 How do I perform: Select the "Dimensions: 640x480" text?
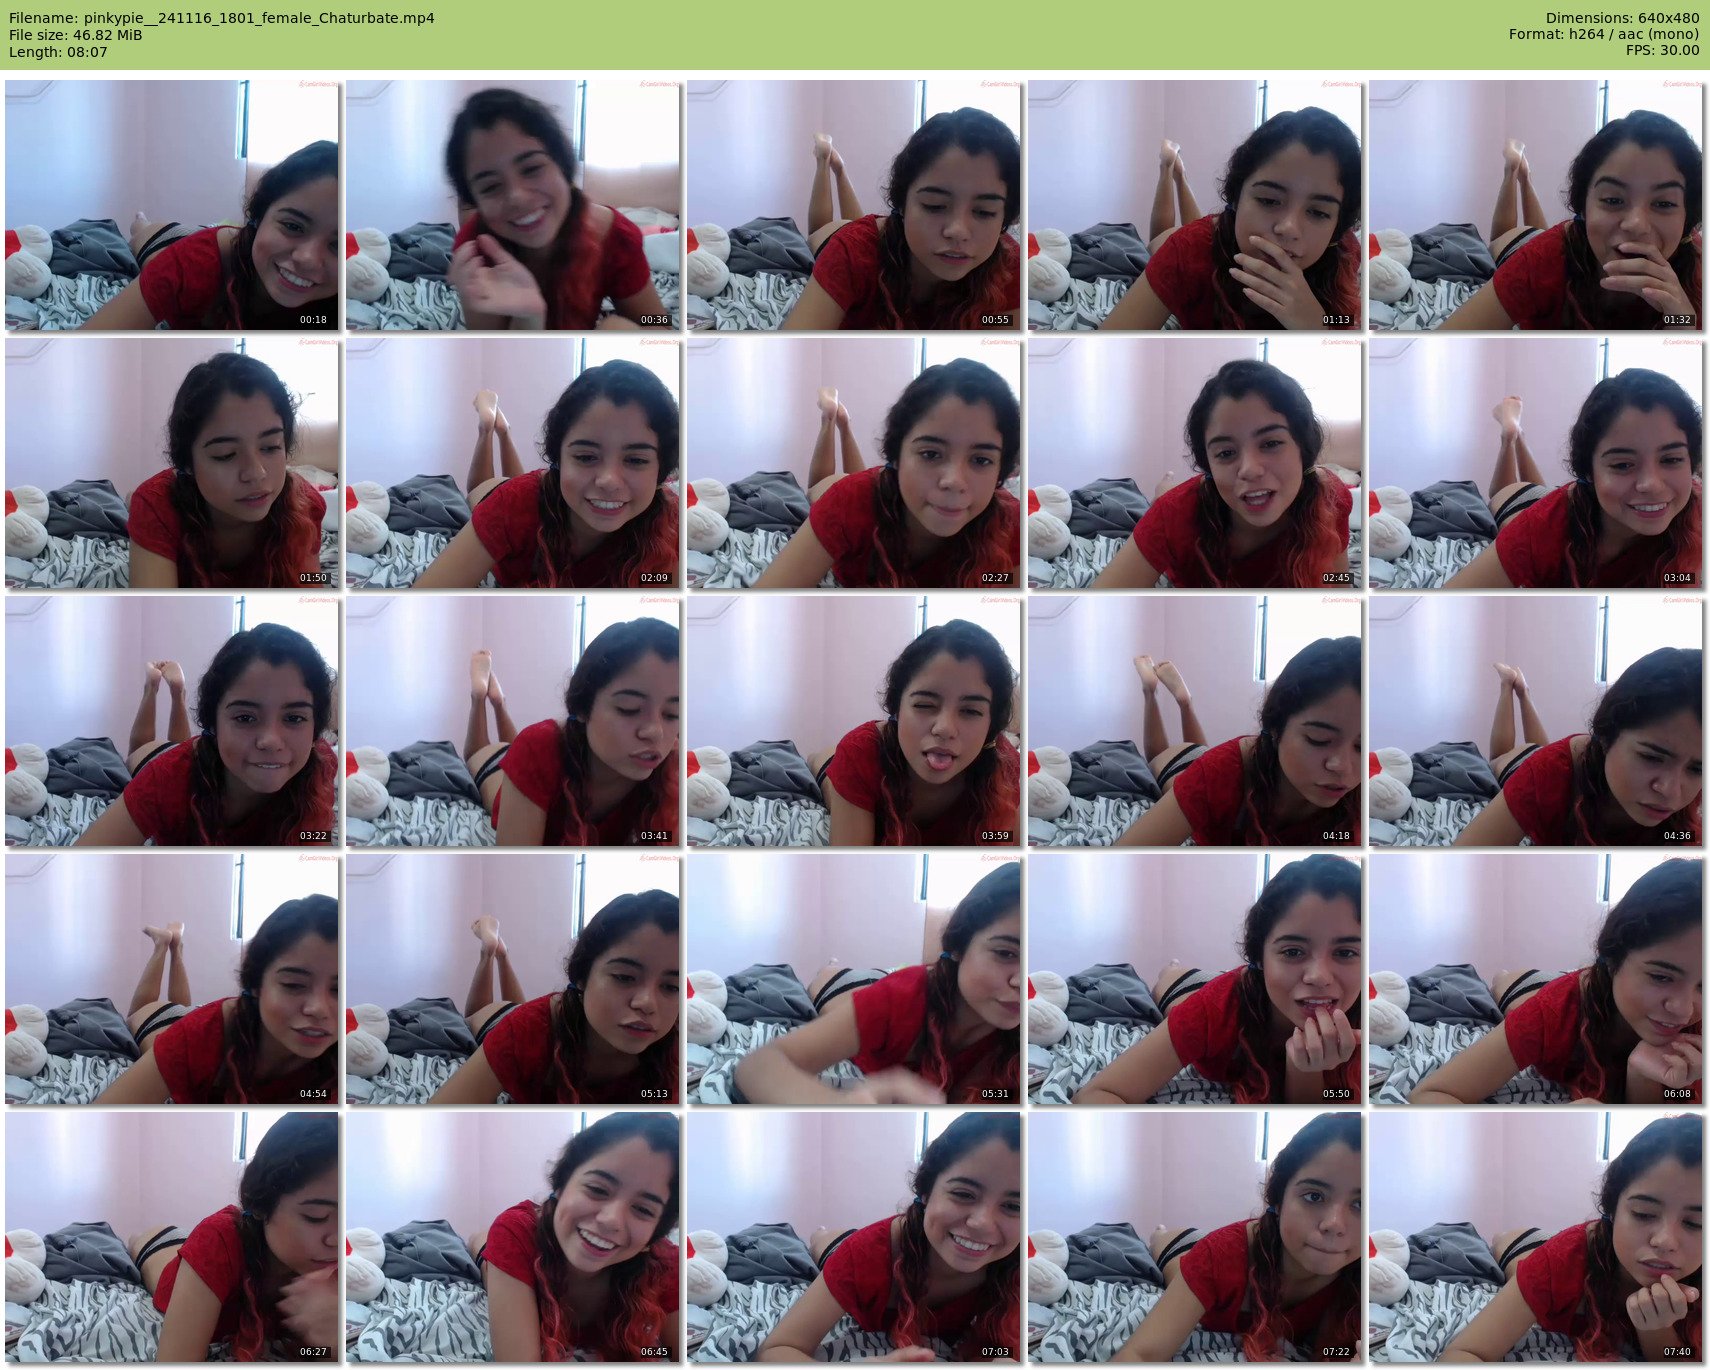pyautogui.click(x=1622, y=18)
